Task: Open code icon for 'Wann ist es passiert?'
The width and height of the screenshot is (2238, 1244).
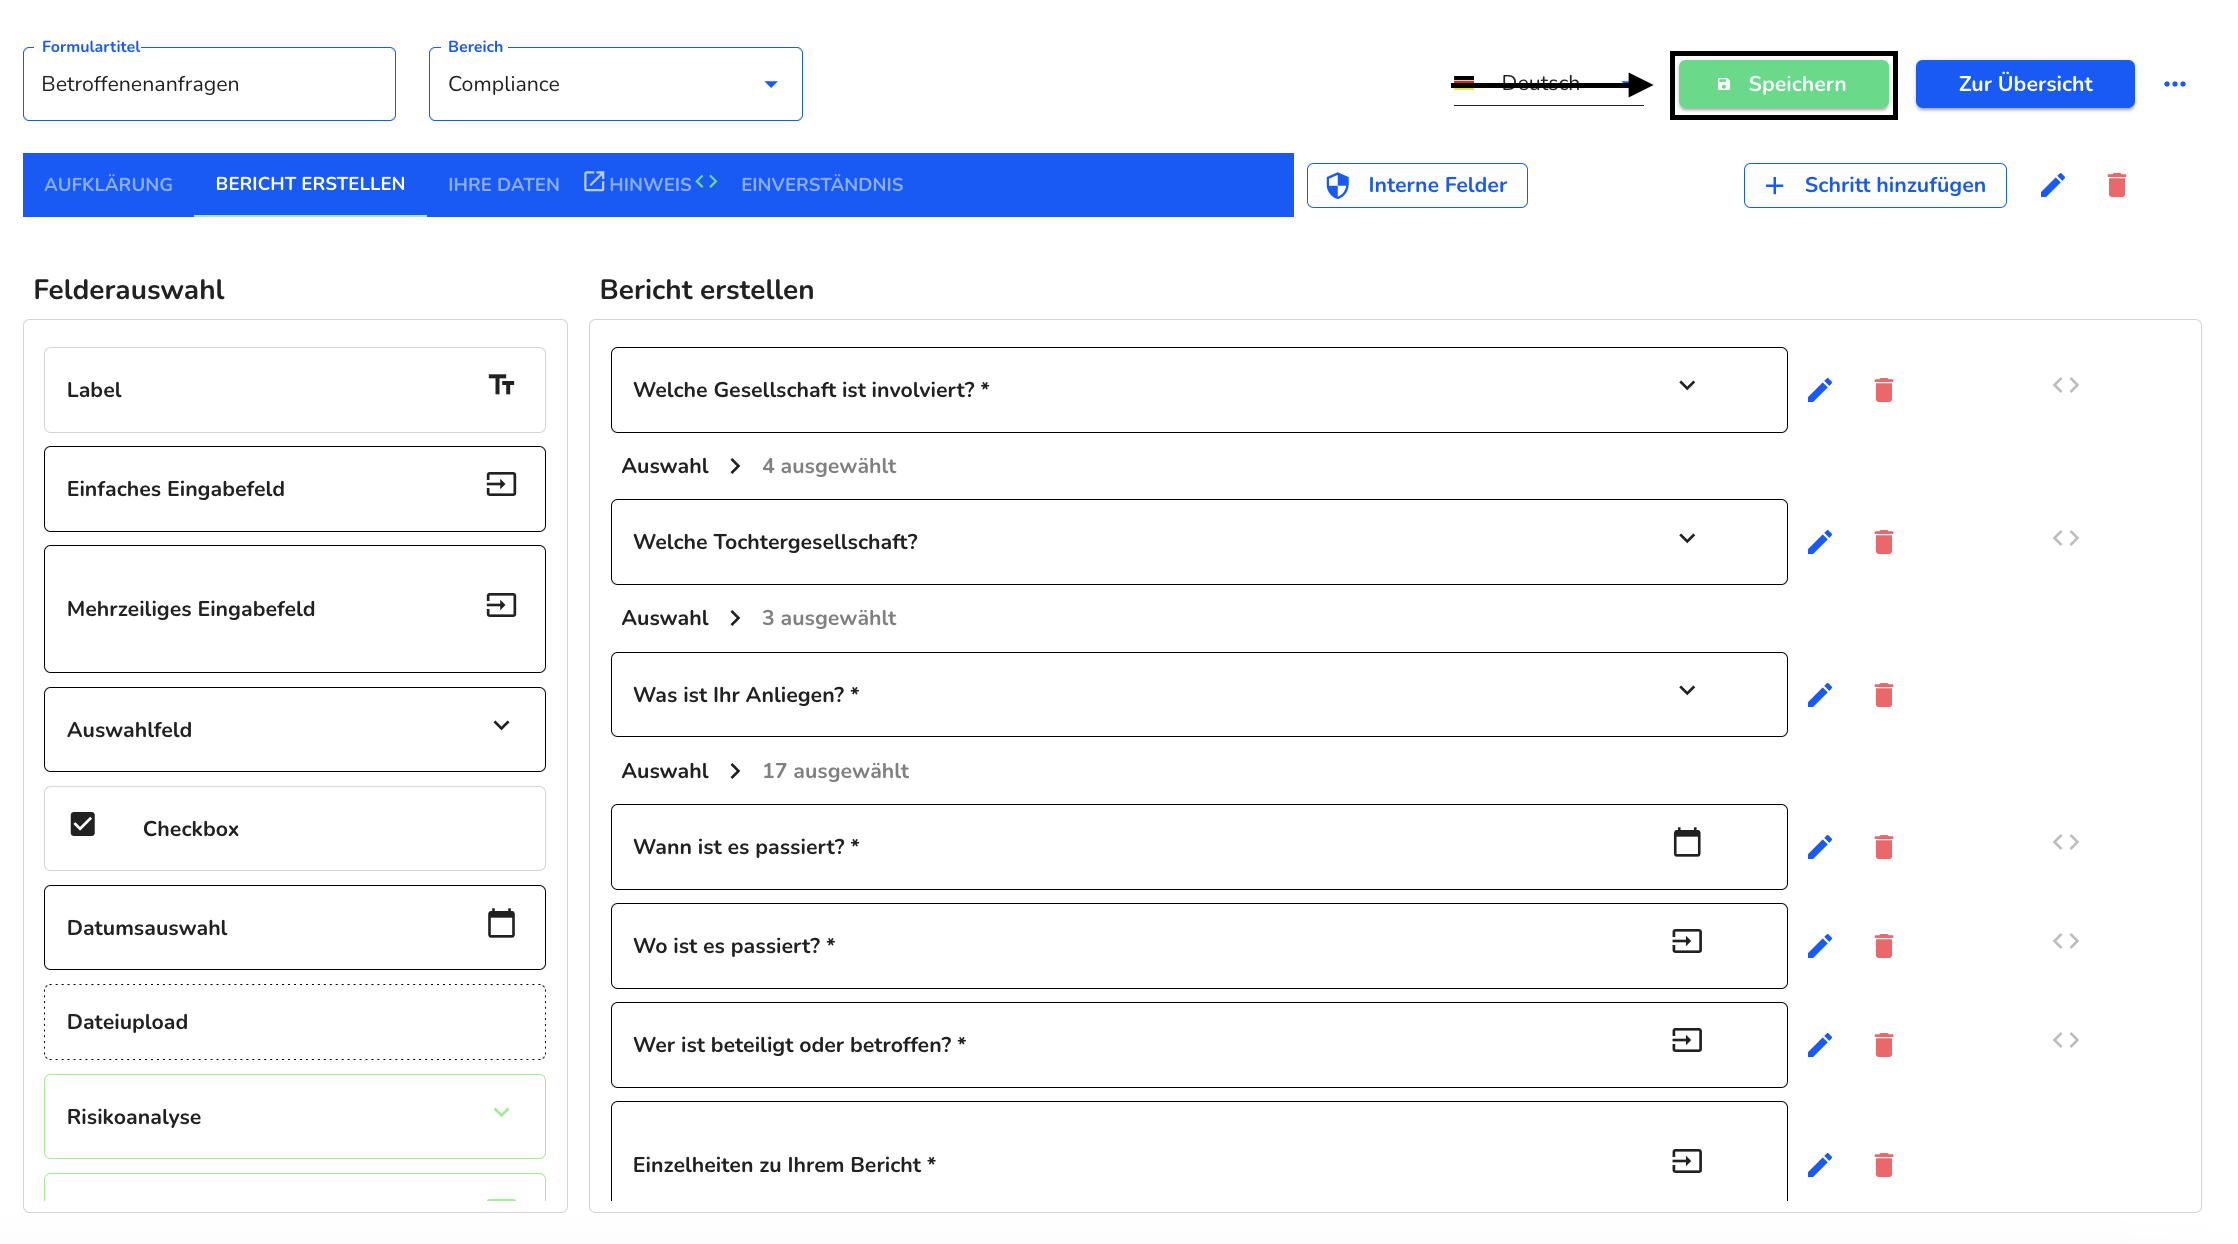Action: (x=2066, y=842)
